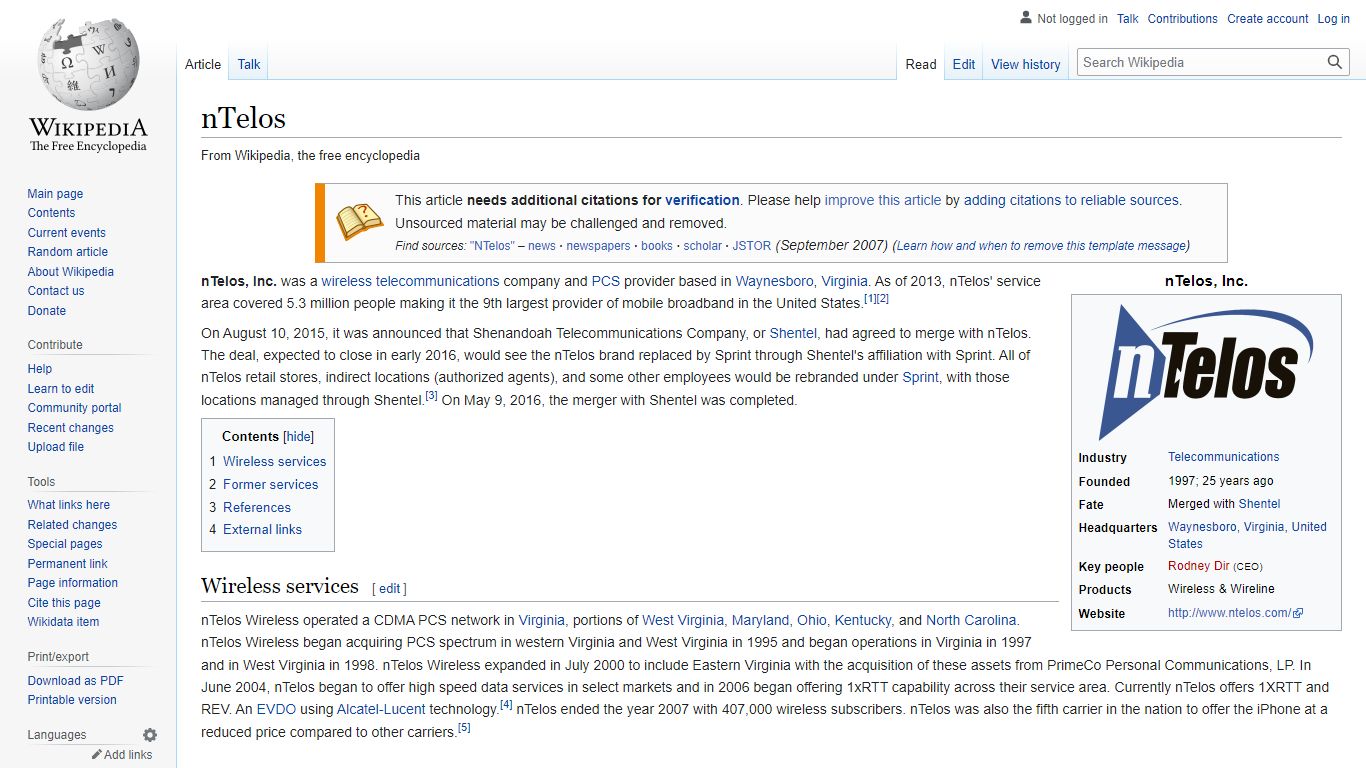Click the question-book citation icon
This screenshot has height=768, width=1366.
pos(360,222)
